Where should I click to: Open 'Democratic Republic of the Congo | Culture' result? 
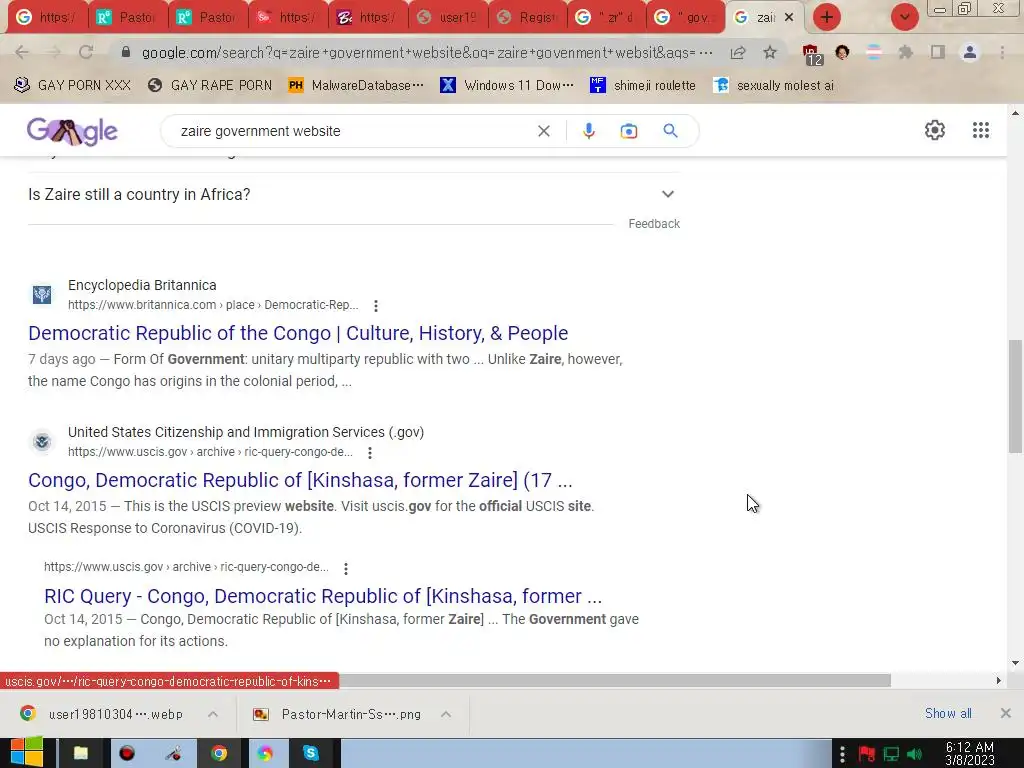coord(298,333)
